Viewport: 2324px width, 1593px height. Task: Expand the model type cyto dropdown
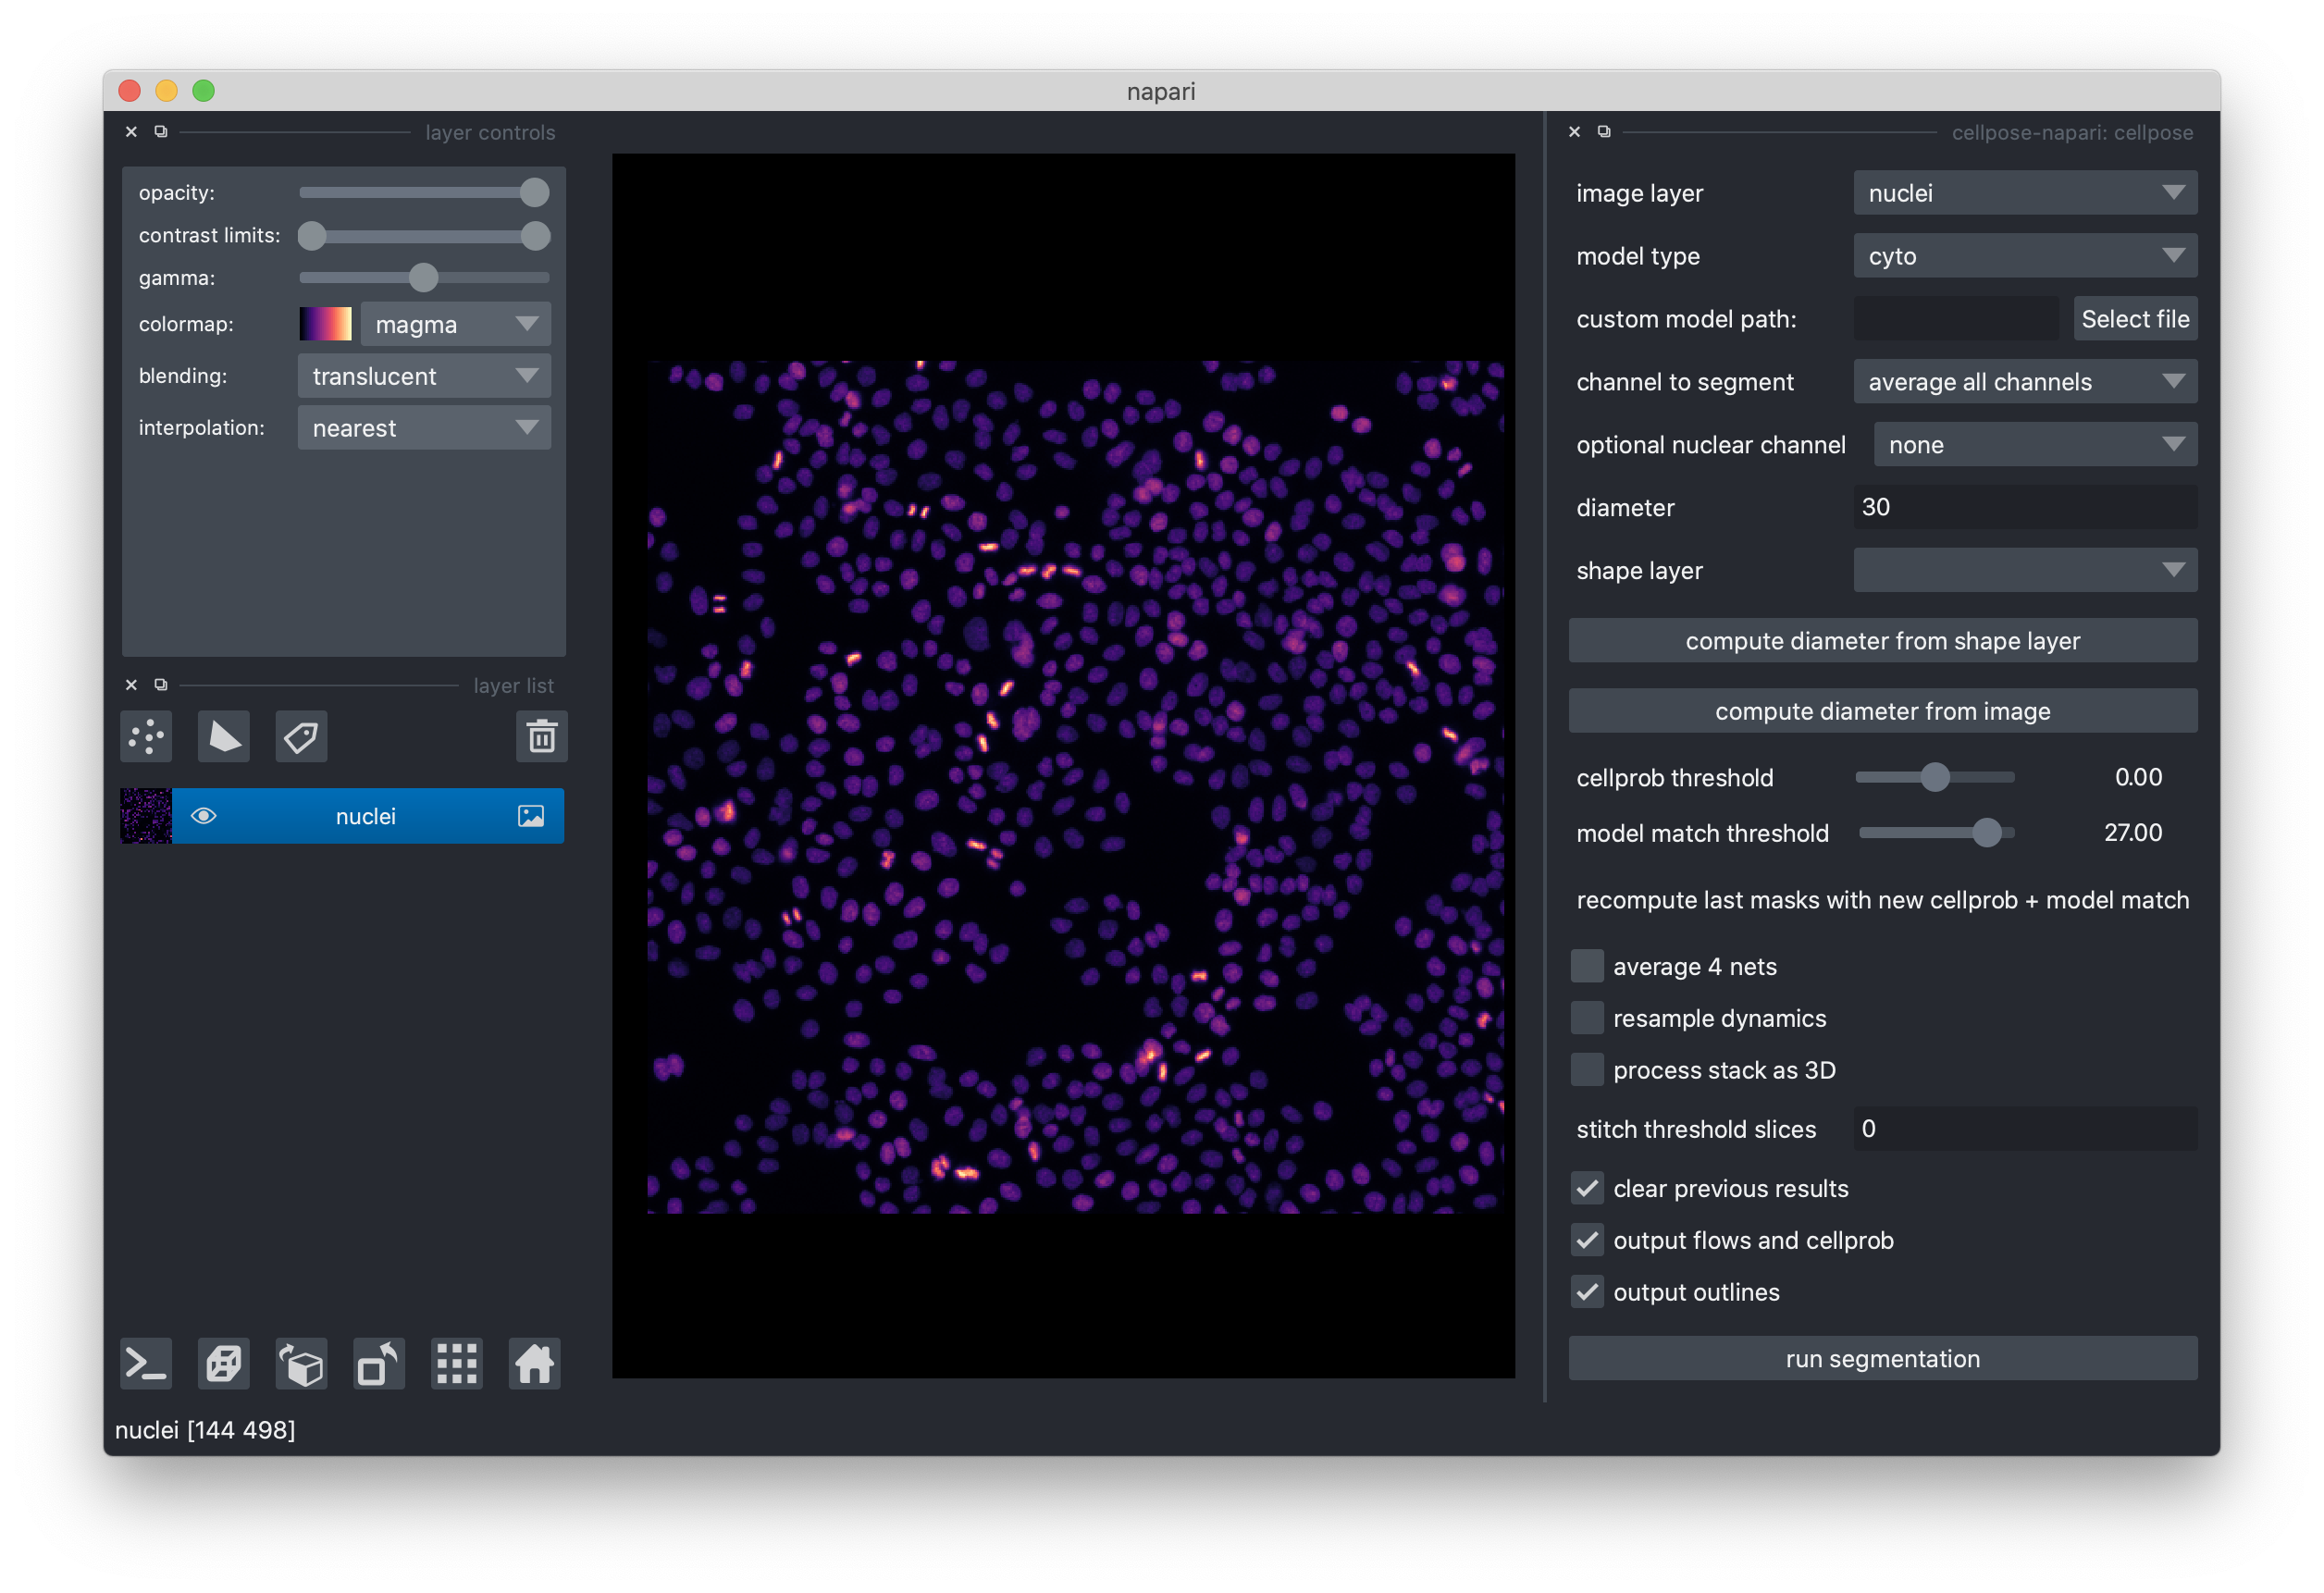(2024, 256)
